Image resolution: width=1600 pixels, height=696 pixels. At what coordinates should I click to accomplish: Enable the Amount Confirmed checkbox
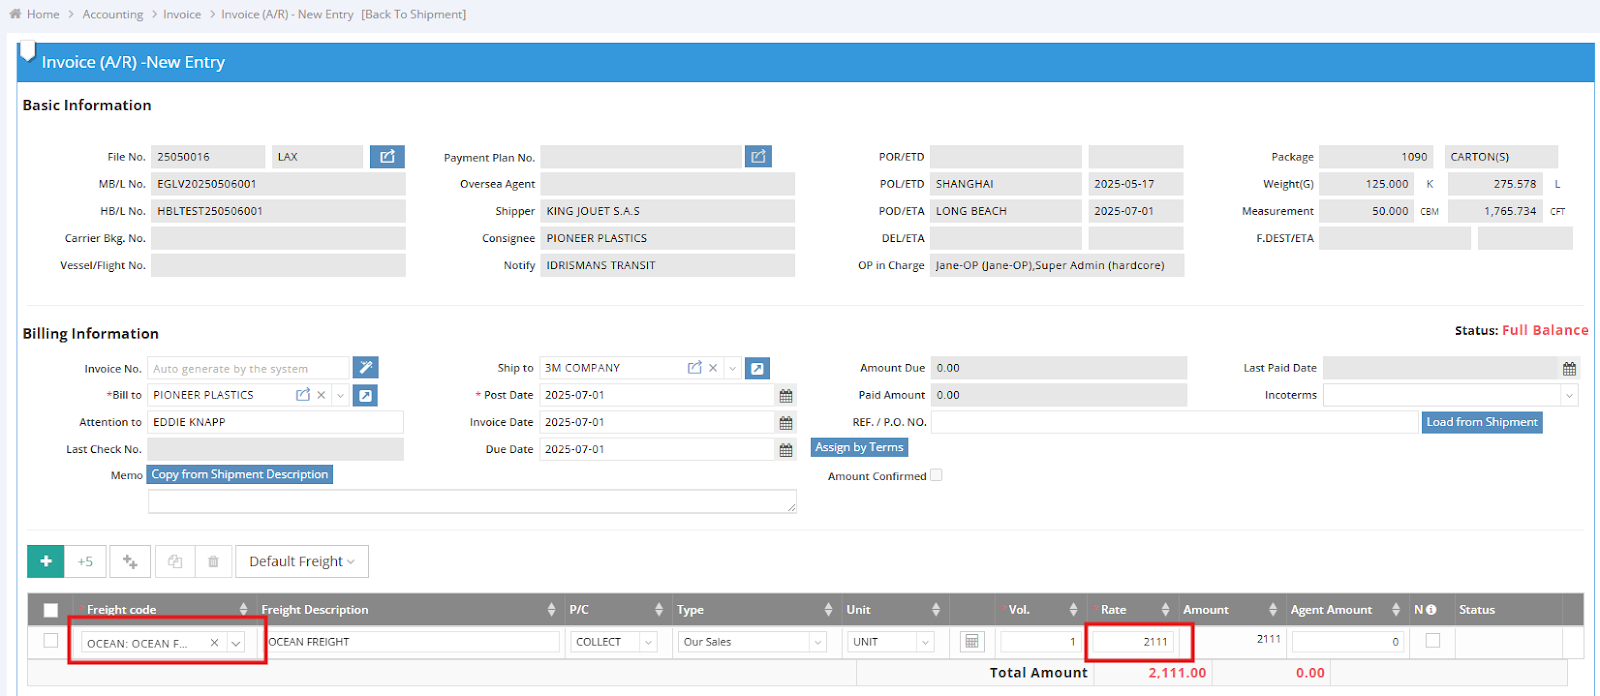point(936,476)
